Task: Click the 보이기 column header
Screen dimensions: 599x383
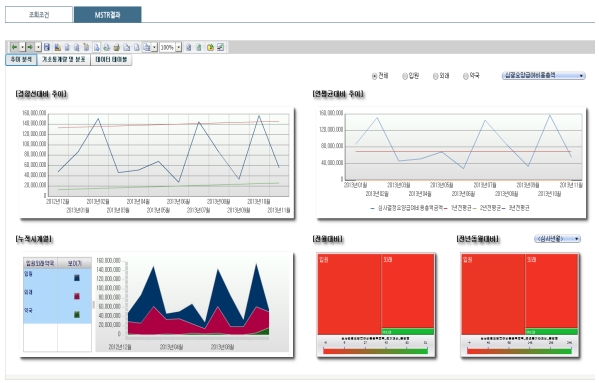Action: click(x=74, y=263)
